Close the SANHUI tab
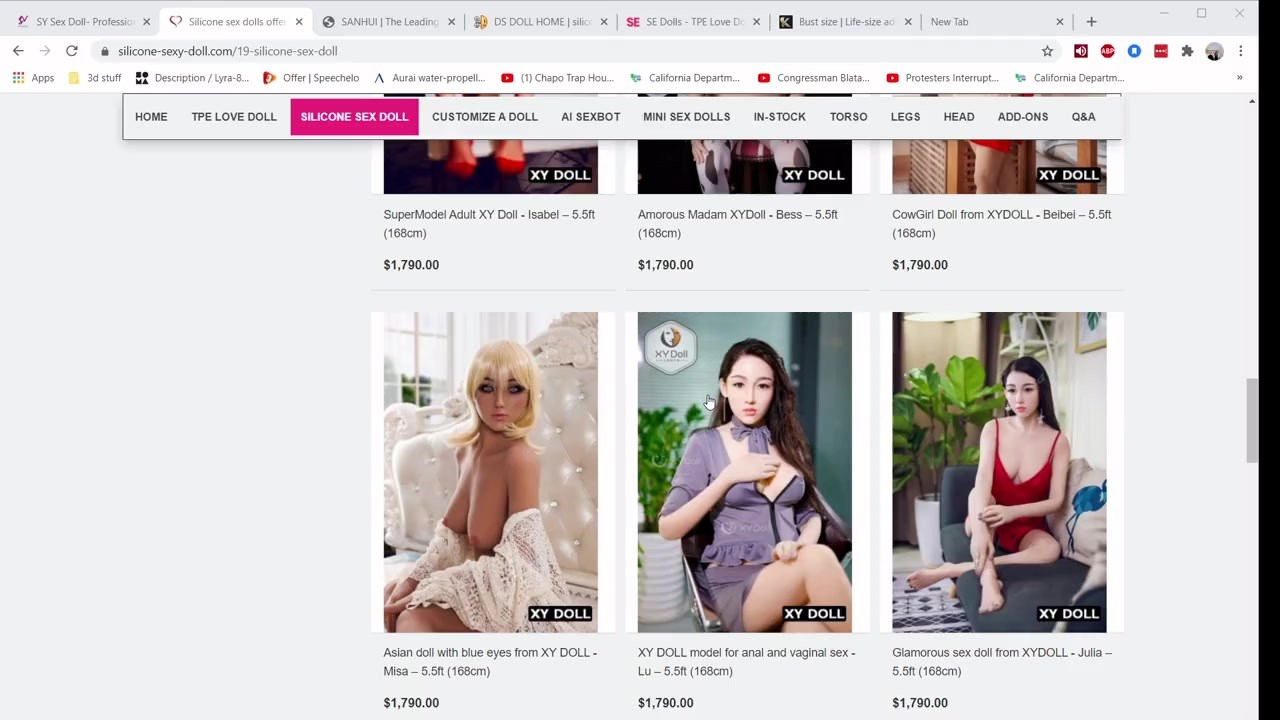The height and width of the screenshot is (720, 1280). coord(451,21)
